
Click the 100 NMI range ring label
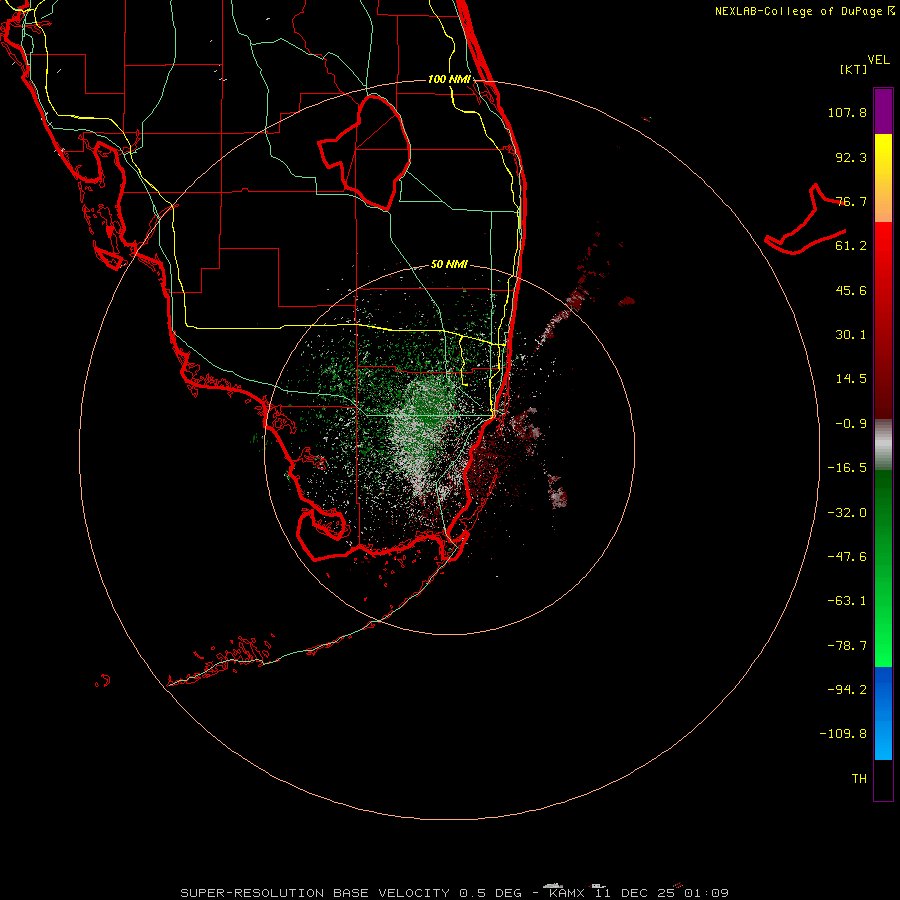pyautogui.click(x=449, y=79)
